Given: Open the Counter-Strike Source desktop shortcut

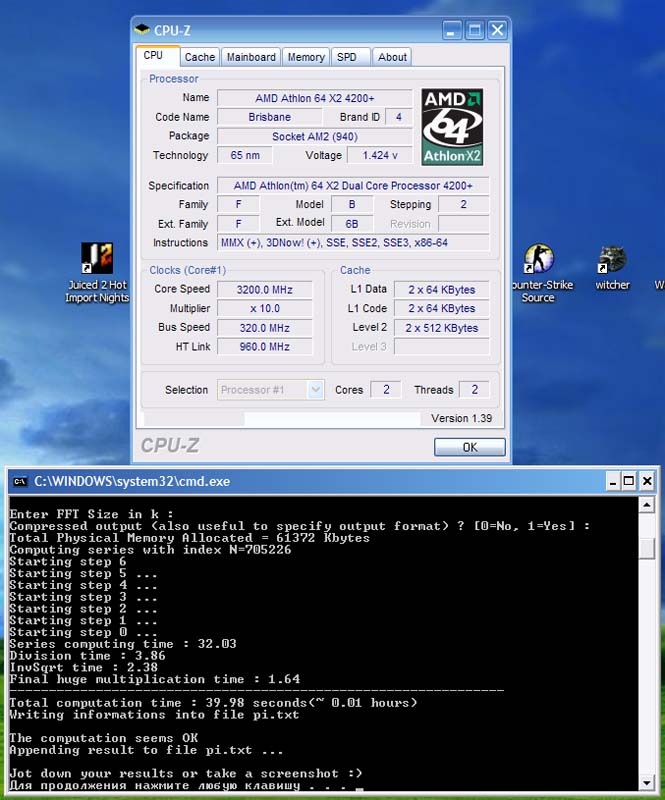Looking at the screenshot, I should tap(541, 273).
